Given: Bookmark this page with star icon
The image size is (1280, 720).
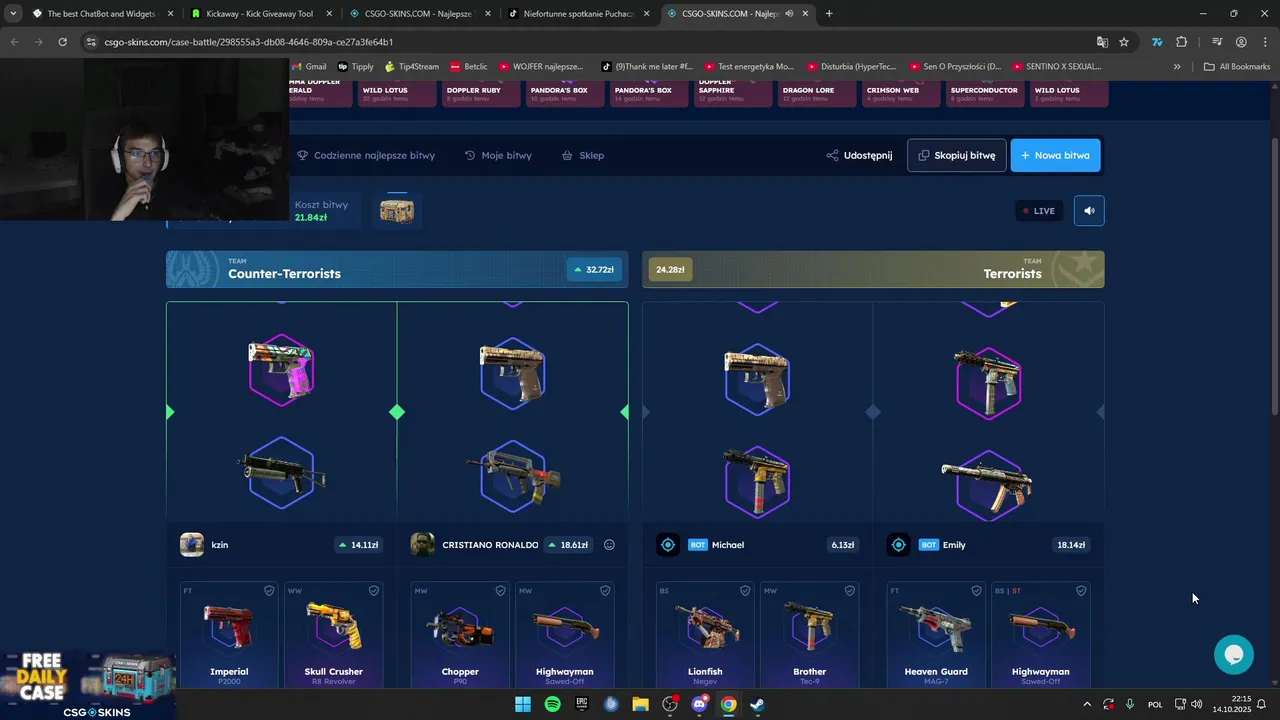Looking at the screenshot, I should click(1124, 42).
